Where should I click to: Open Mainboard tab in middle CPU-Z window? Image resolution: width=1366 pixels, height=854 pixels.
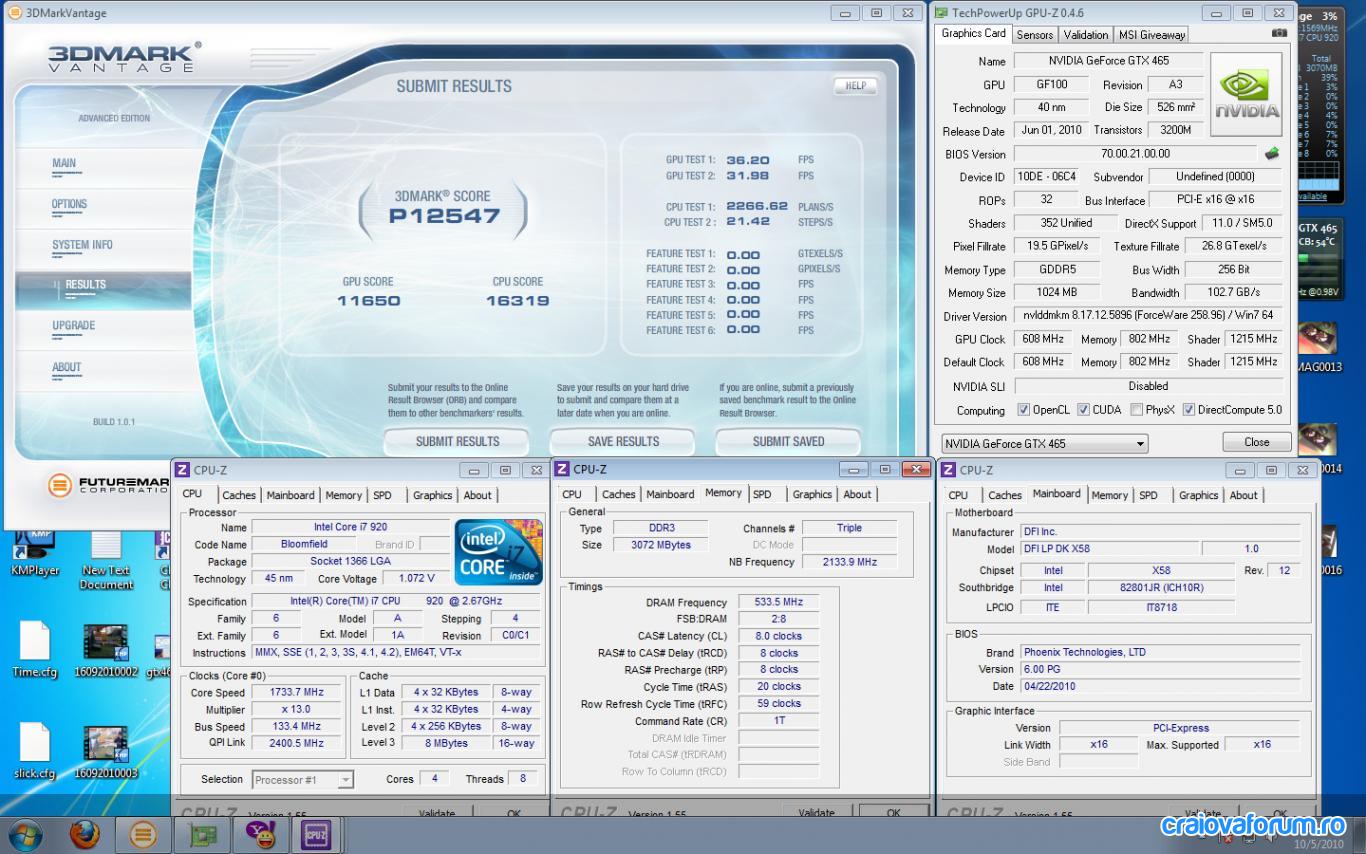[x=670, y=494]
